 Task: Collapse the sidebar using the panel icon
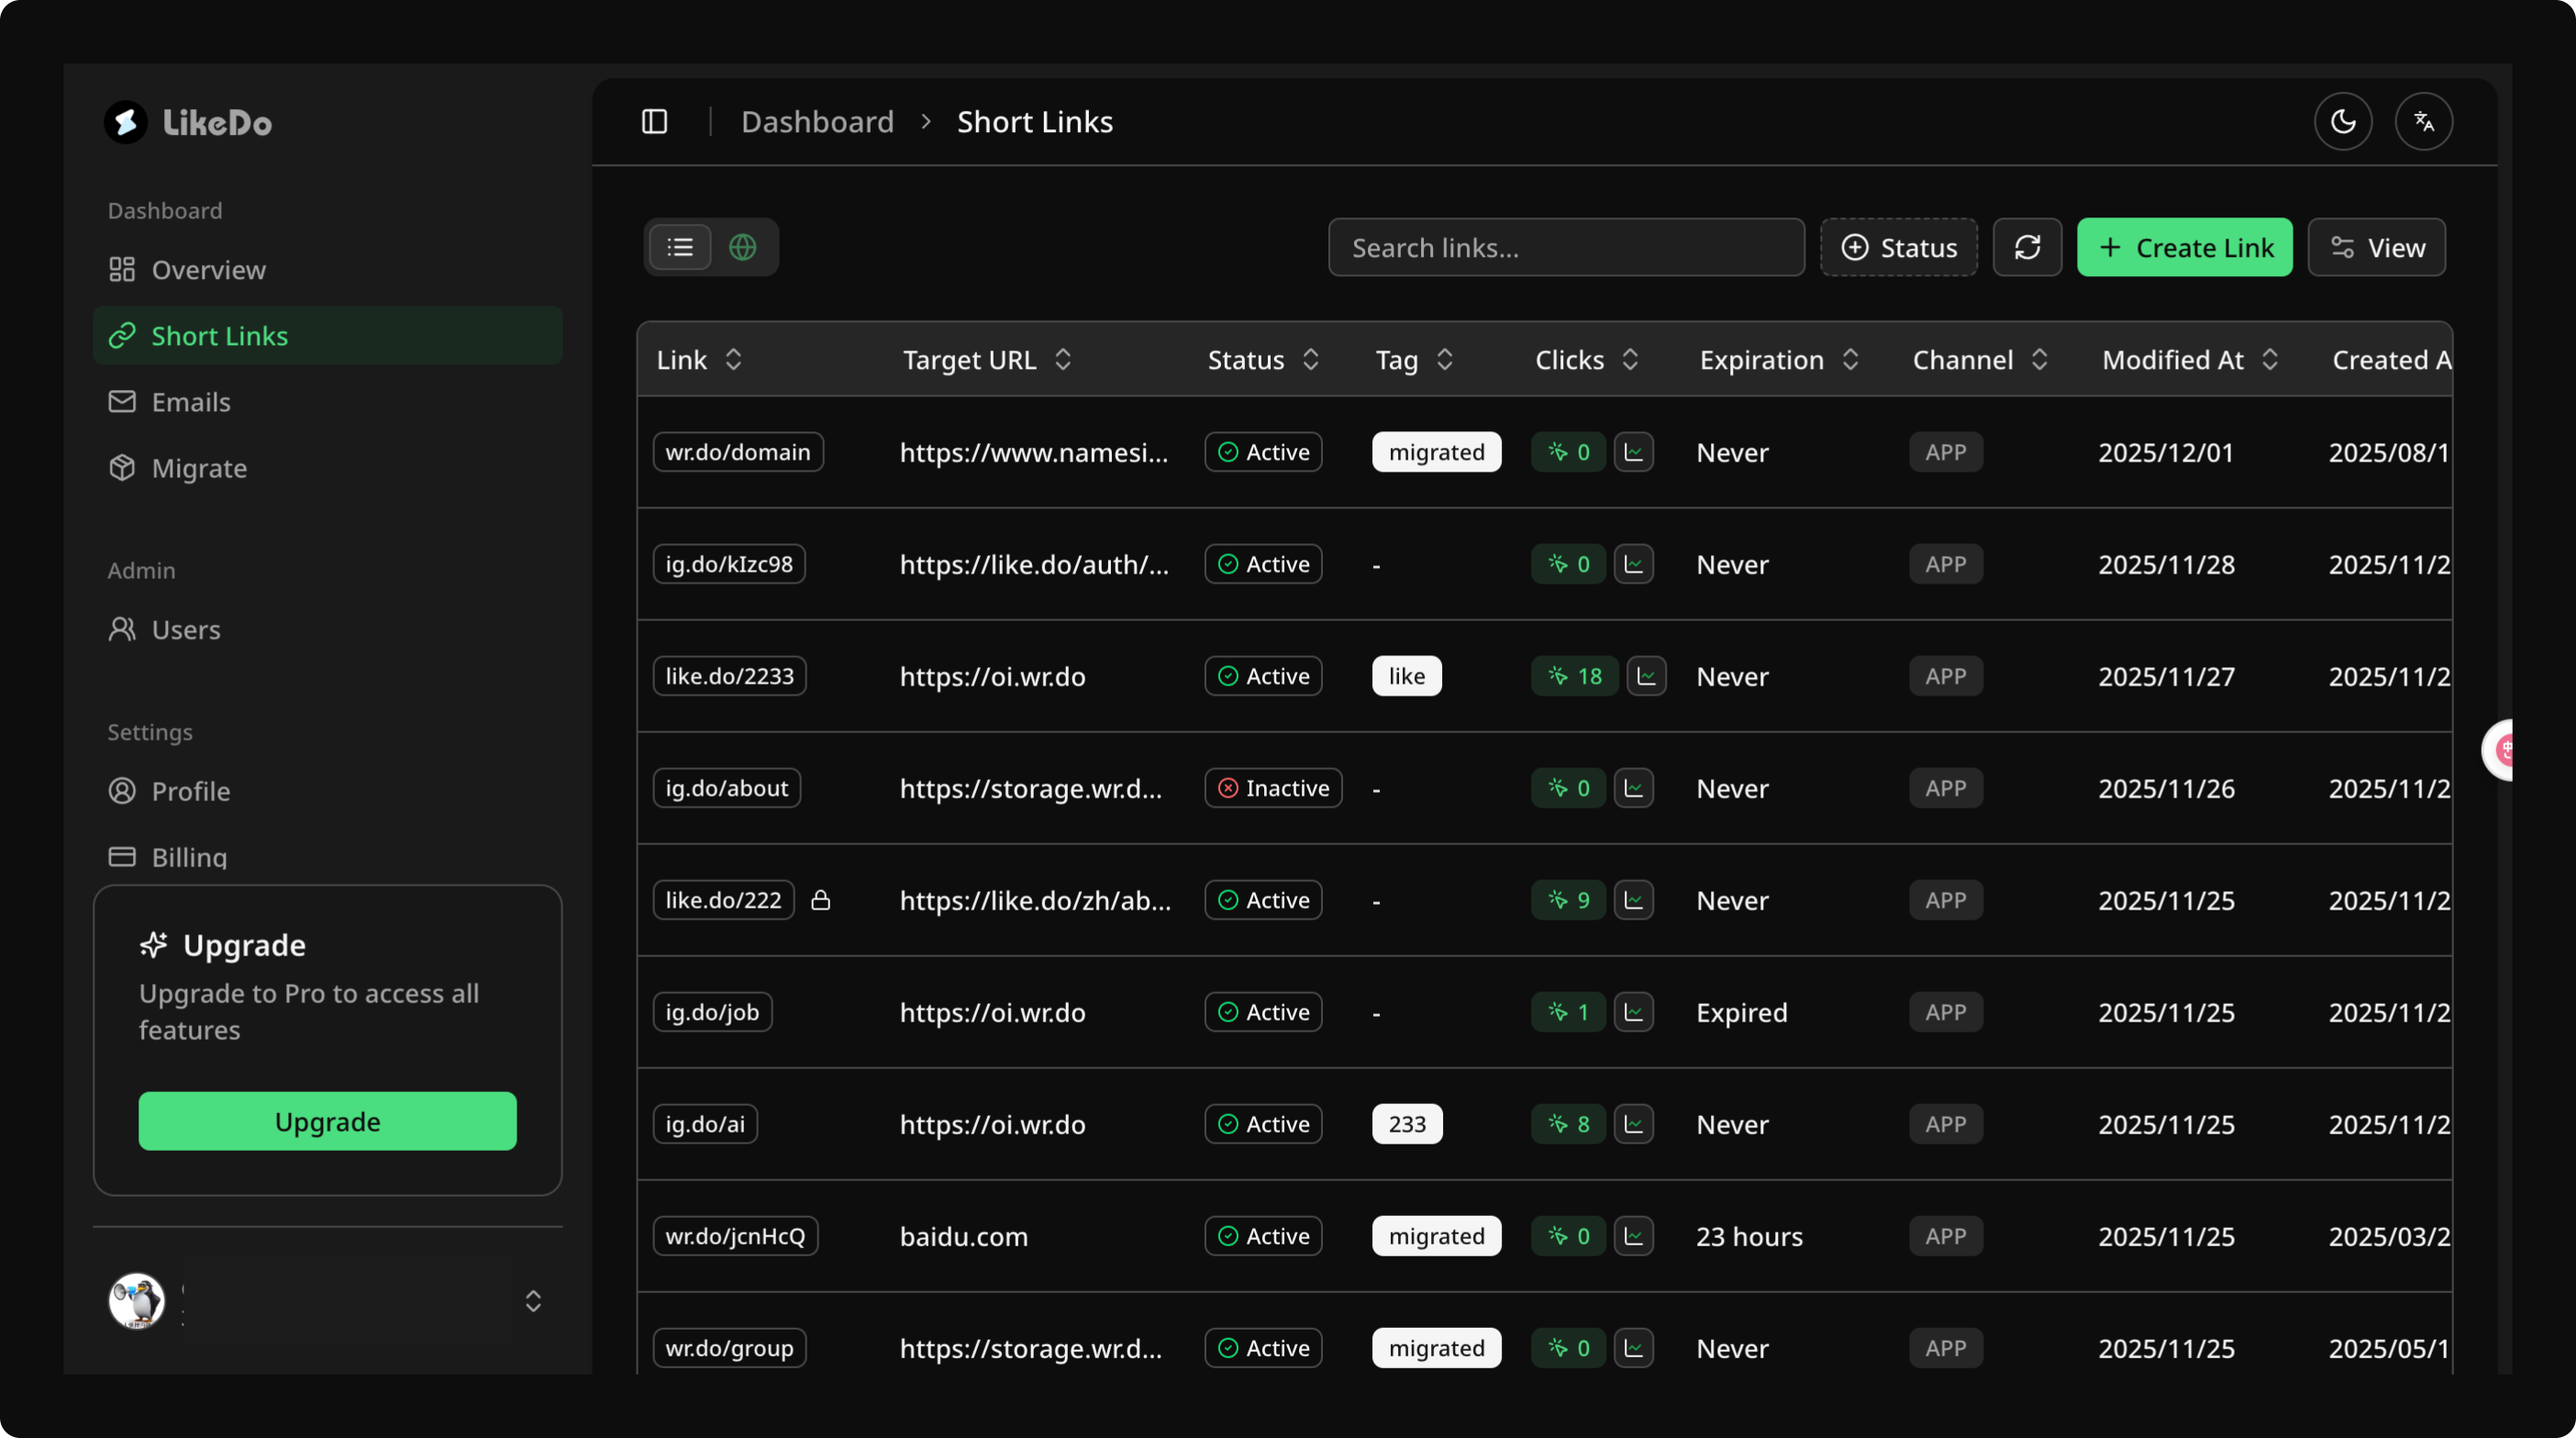pos(654,121)
